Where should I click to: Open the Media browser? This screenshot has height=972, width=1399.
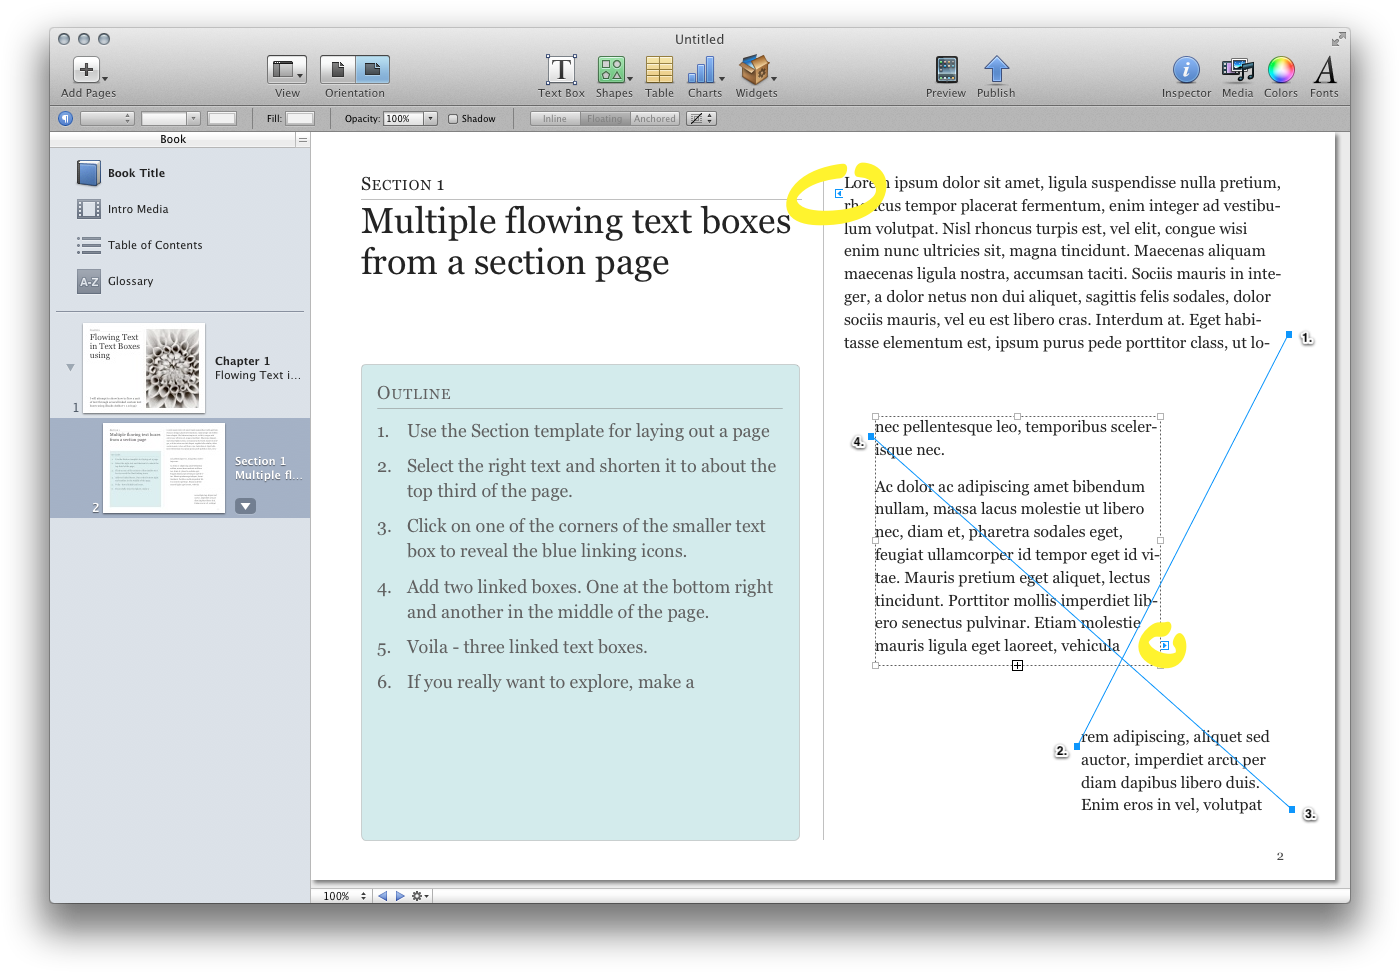pos(1237,71)
